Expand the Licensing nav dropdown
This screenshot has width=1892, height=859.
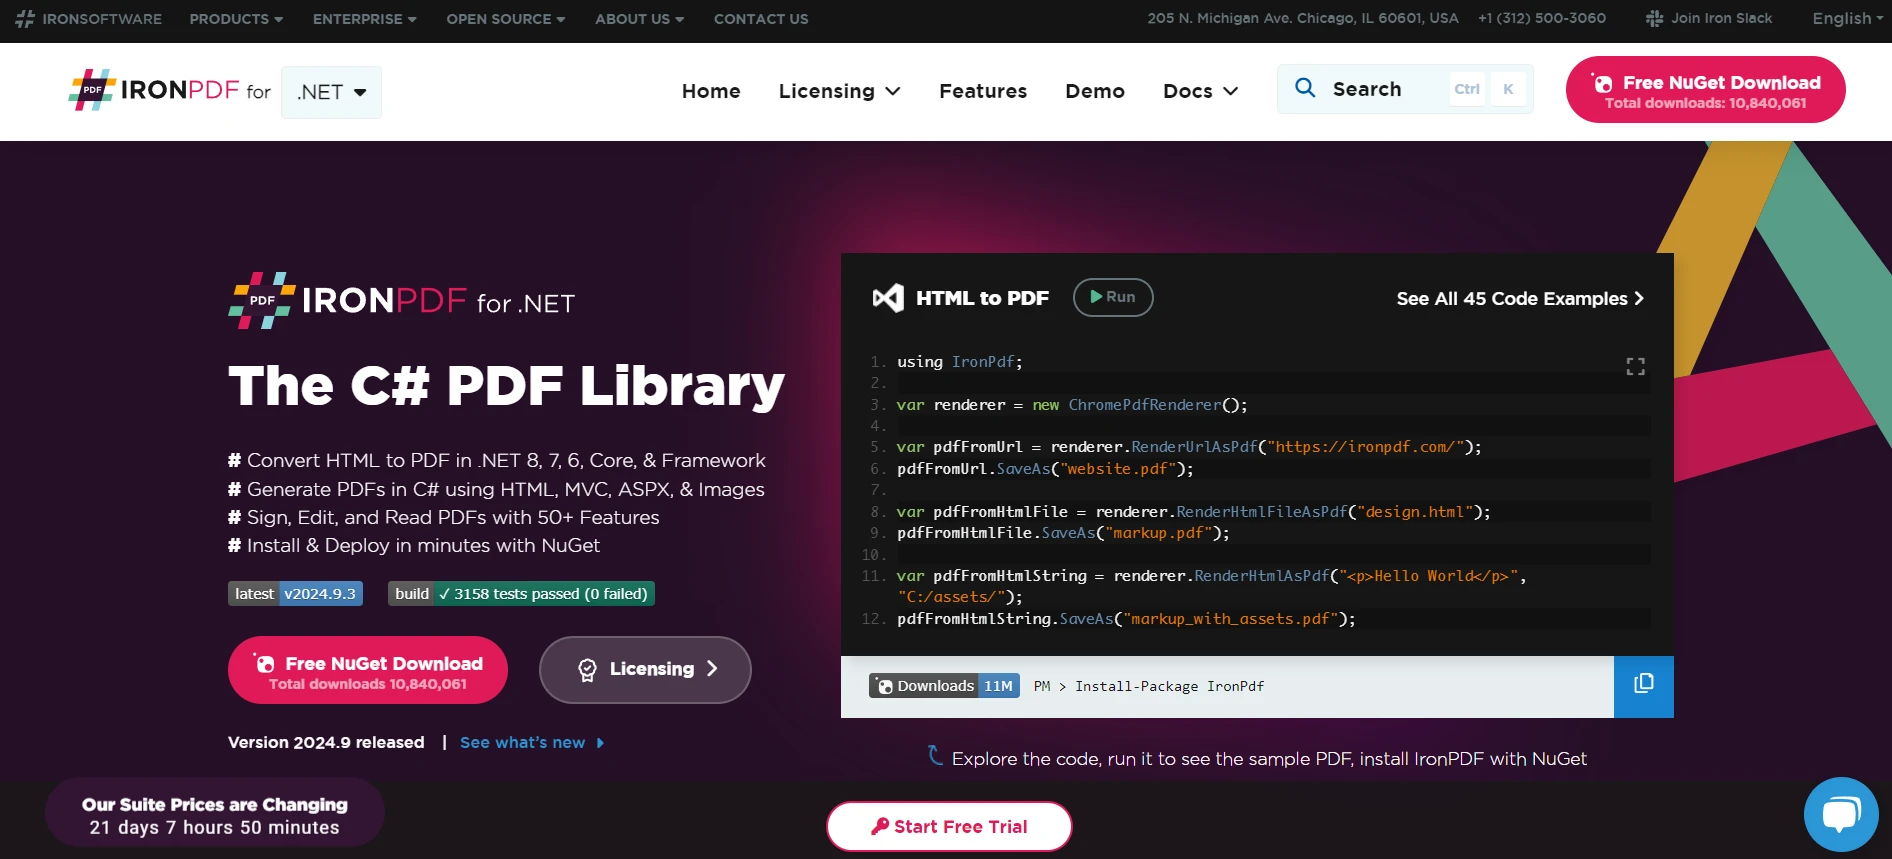[x=839, y=91]
